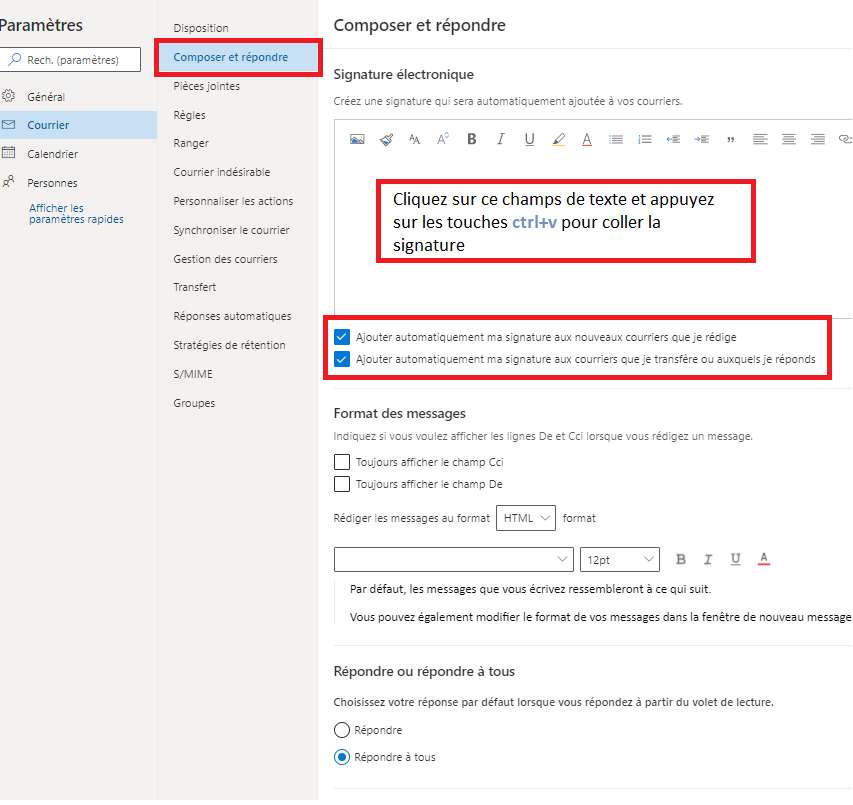Toggle bold in the signature editor toolbar
853x805 pixels.
472,139
